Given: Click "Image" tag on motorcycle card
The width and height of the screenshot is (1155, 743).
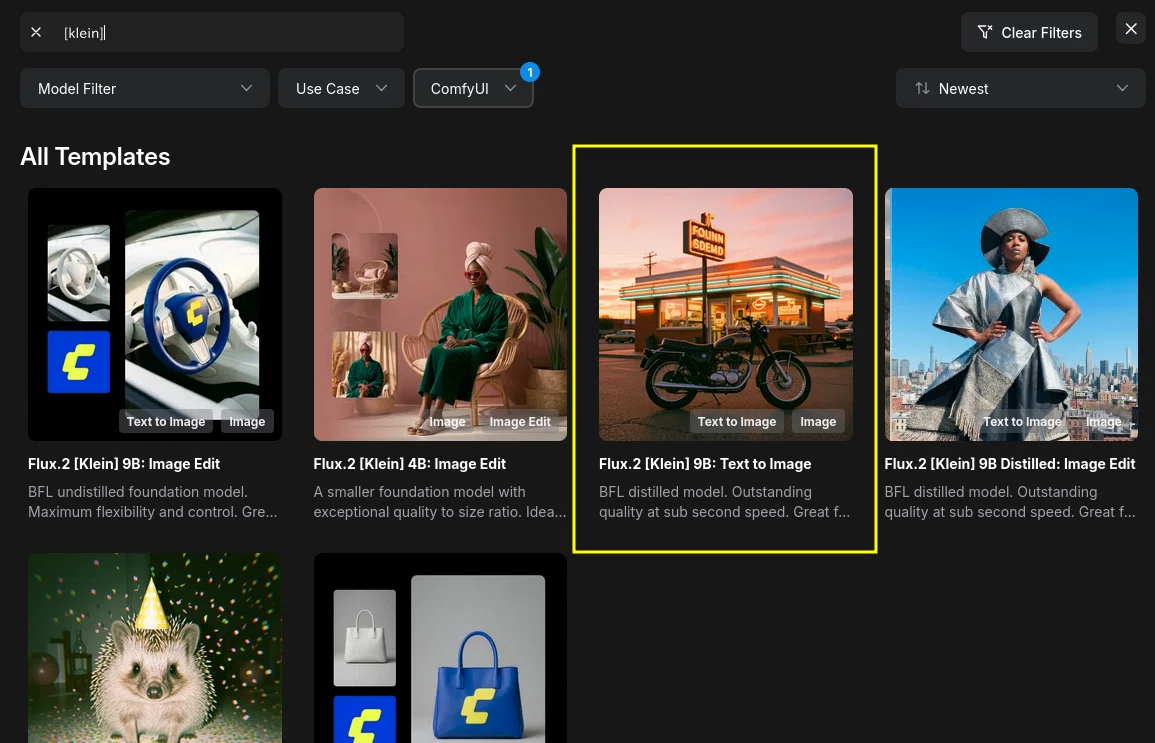Looking at the screenshot, I should (818, 421).
